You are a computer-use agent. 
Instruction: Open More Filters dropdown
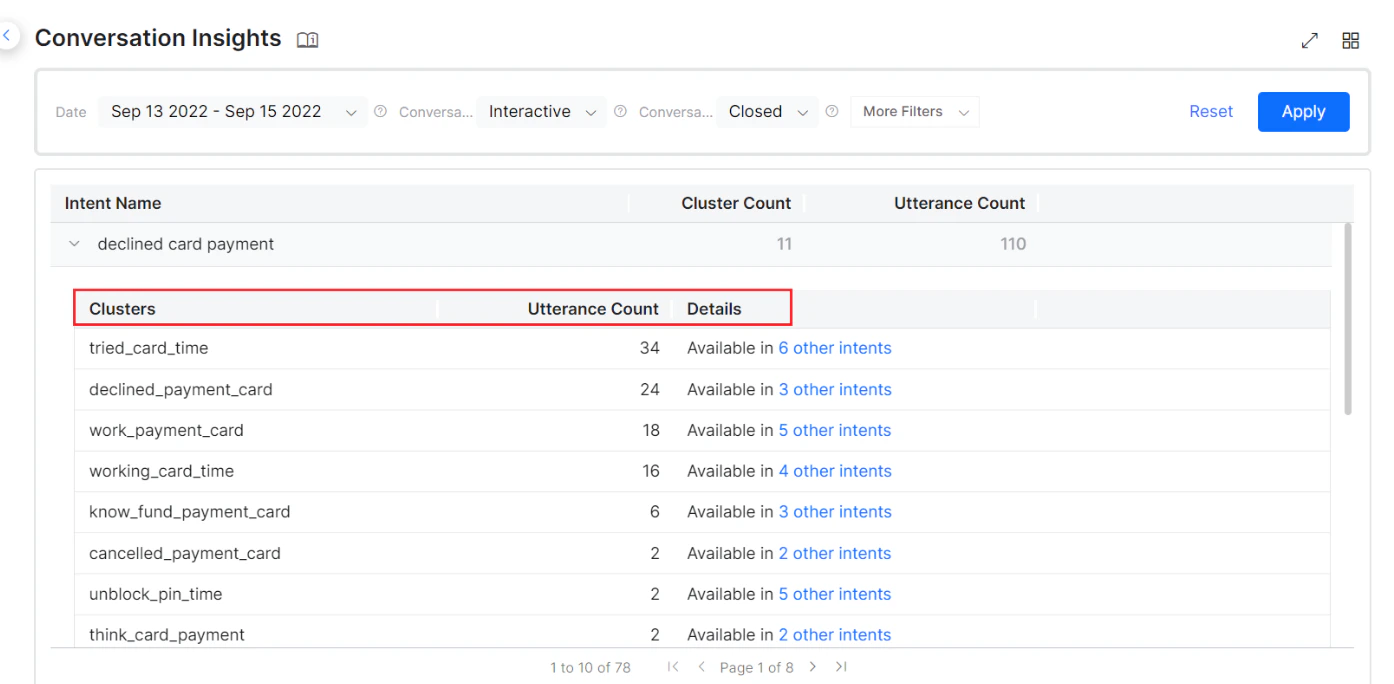[915, 112]
